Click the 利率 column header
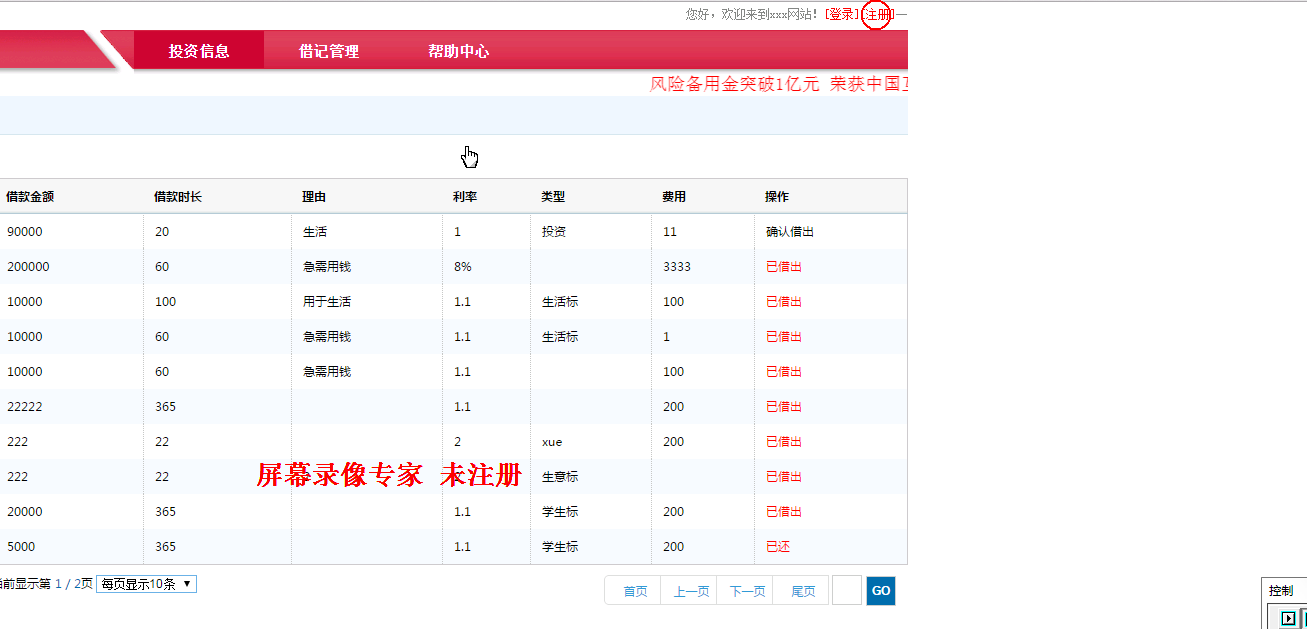Screen dimensions: 1307x629 pos(465,197)
